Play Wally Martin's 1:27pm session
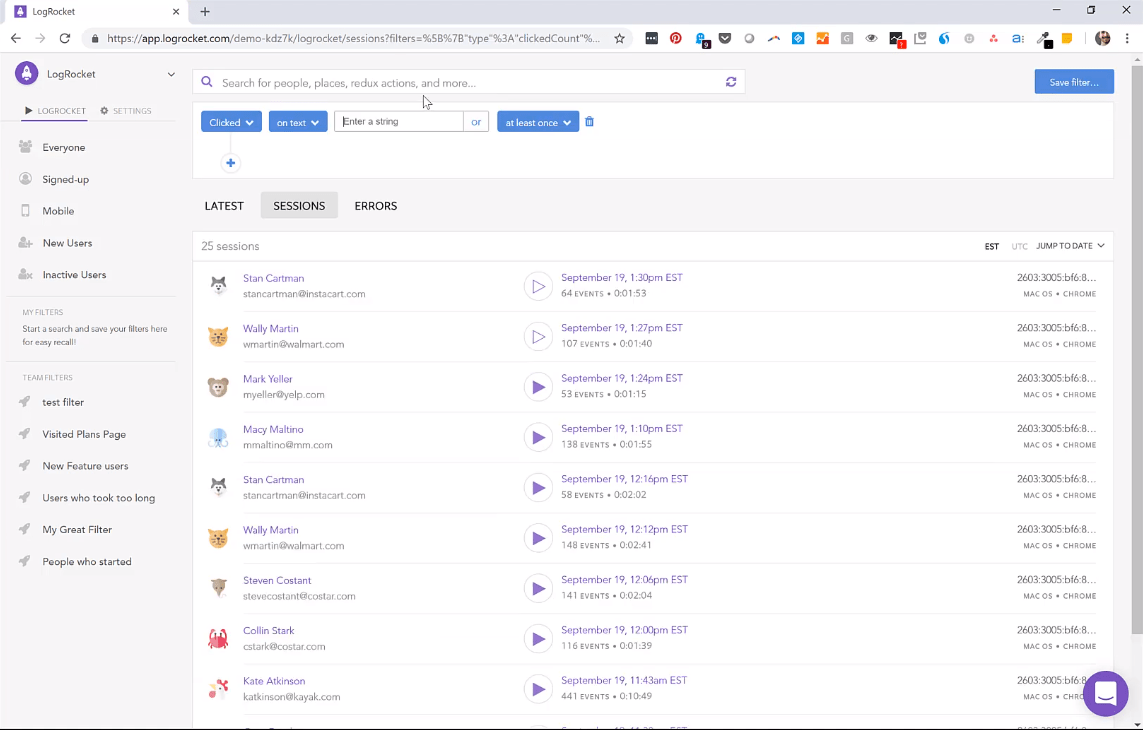The image size is (1143, 730). (538, 337)
